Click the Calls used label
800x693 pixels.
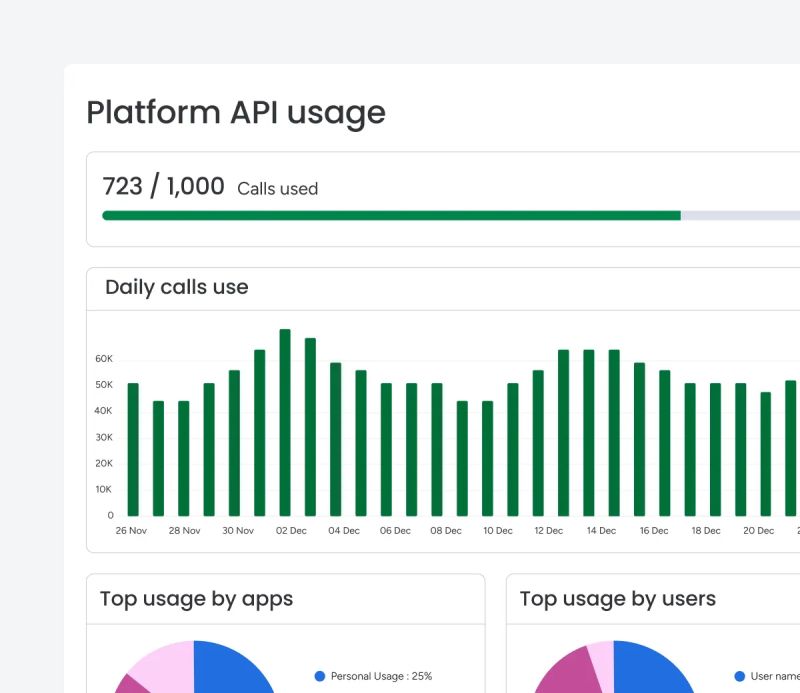[x=277, y=189]
